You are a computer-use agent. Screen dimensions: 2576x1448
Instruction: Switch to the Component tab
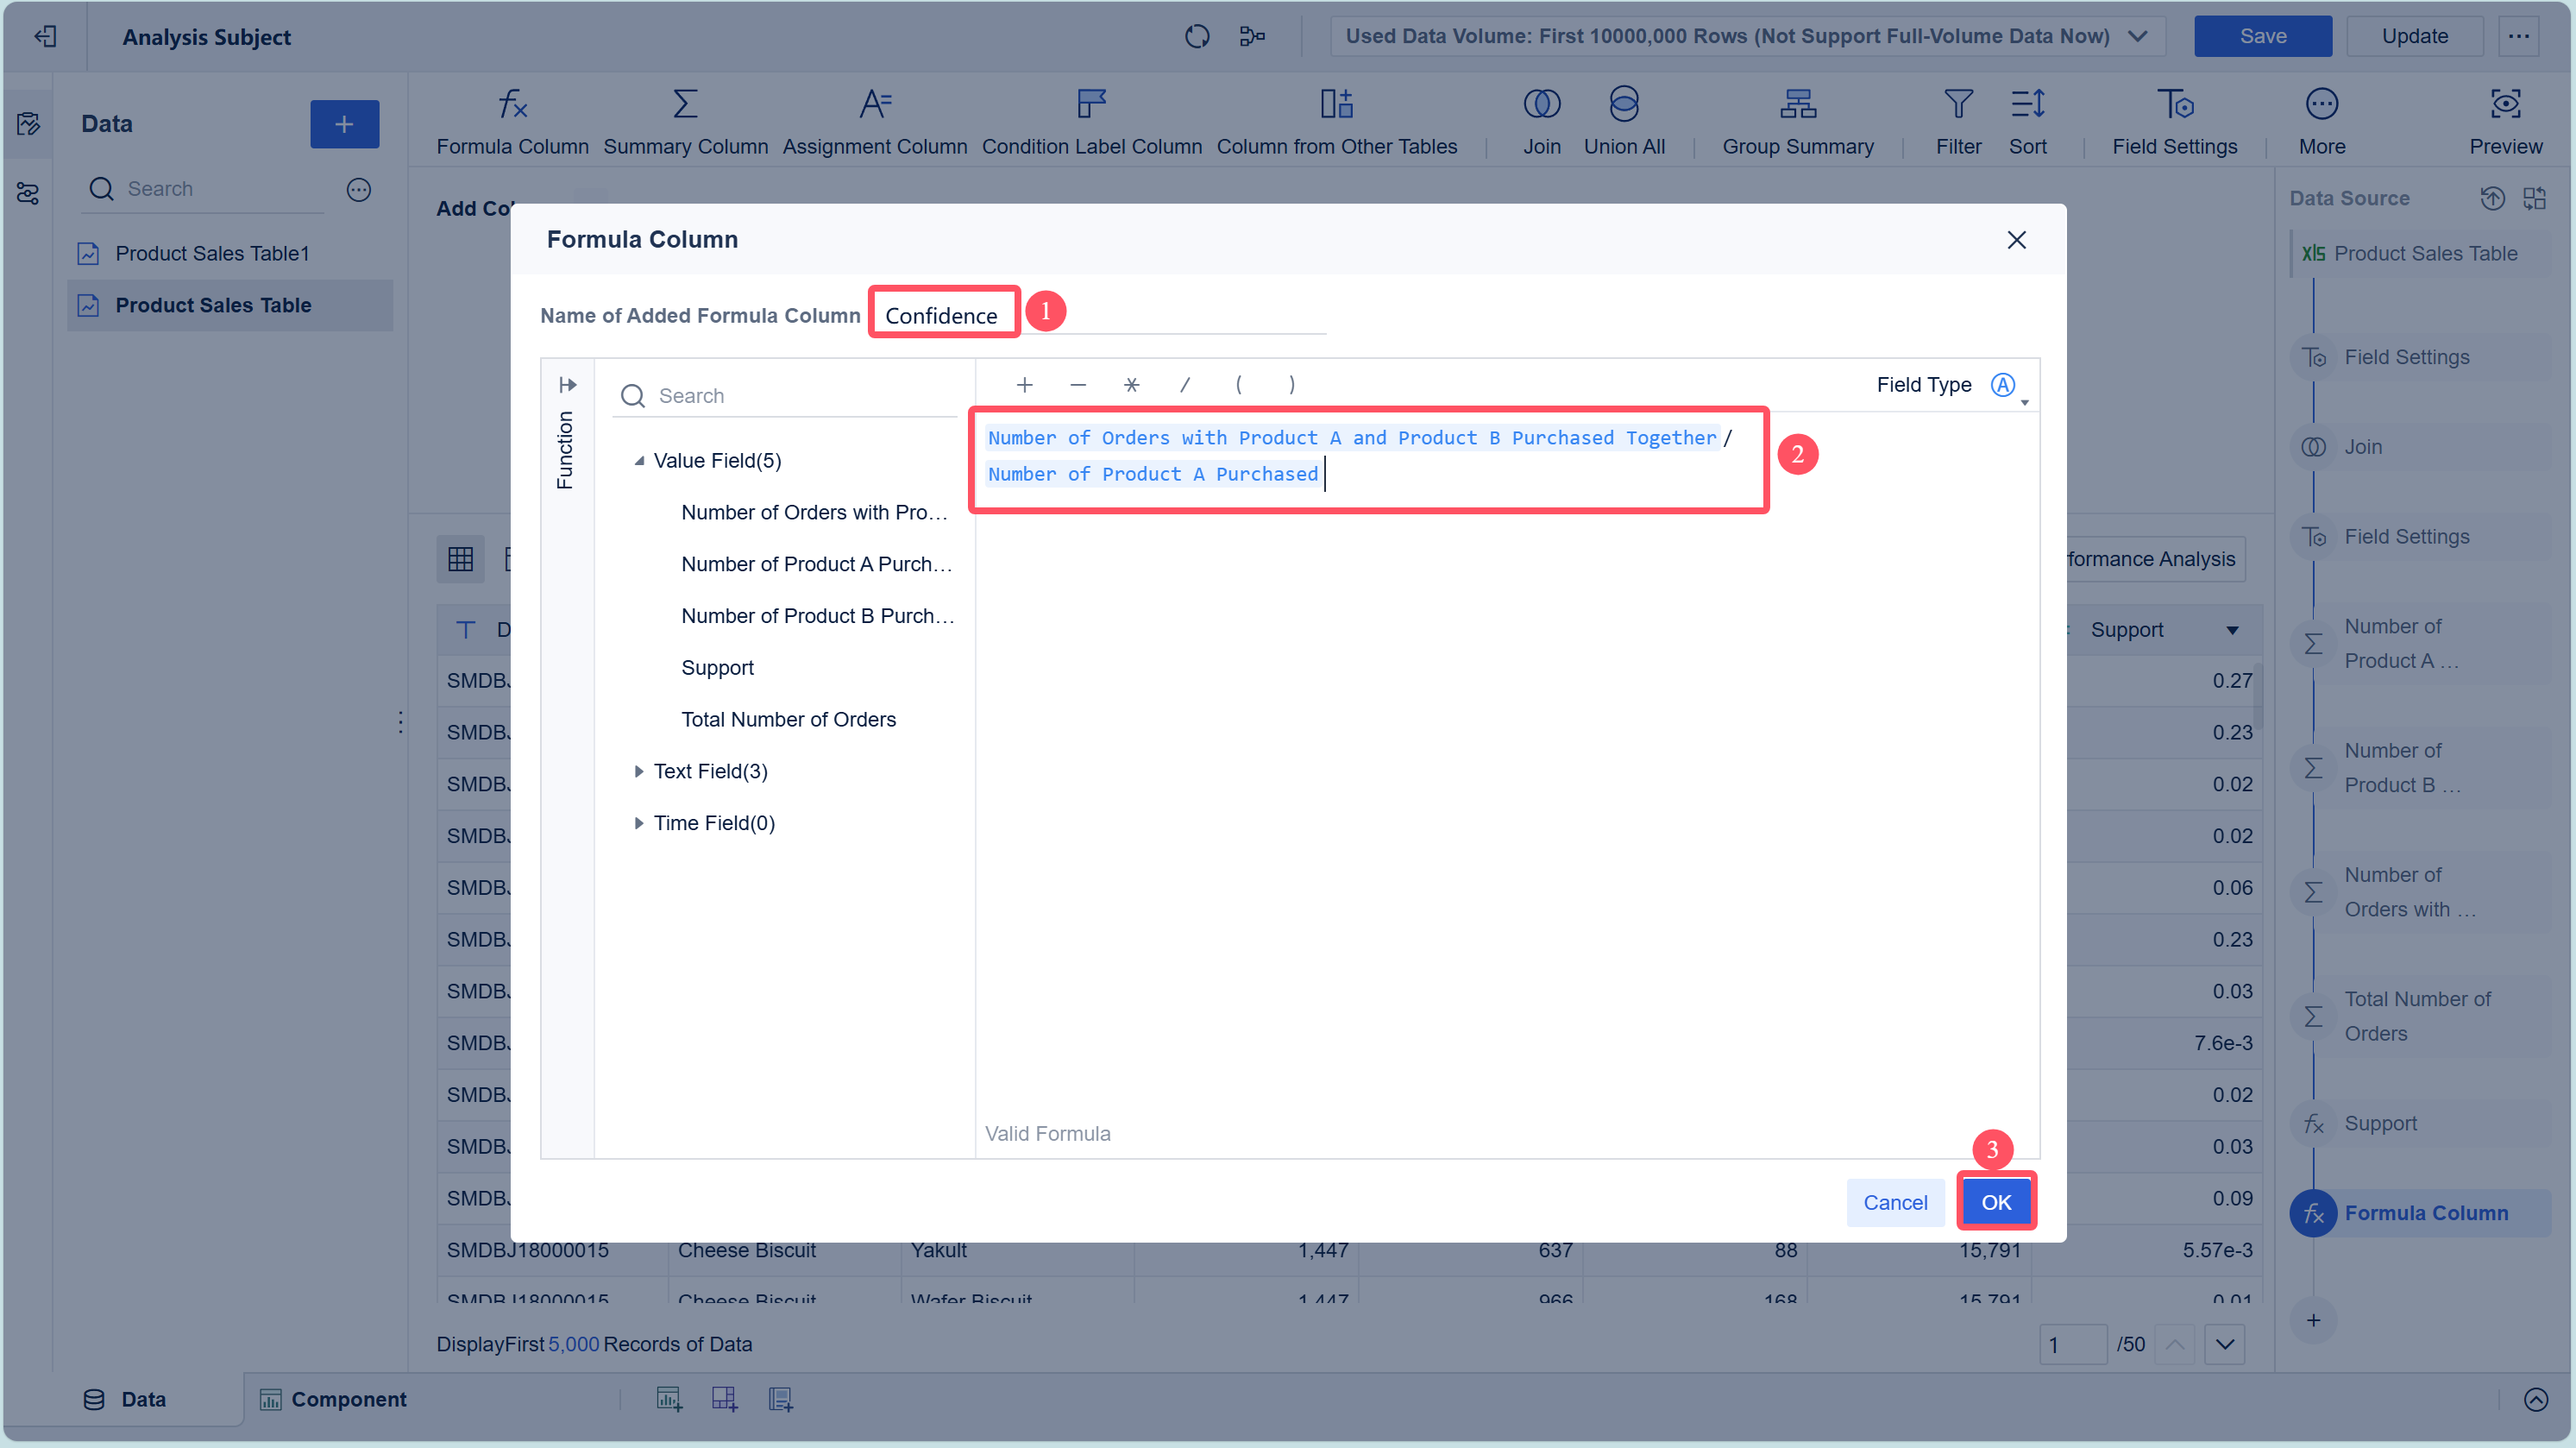point(334,1399)
